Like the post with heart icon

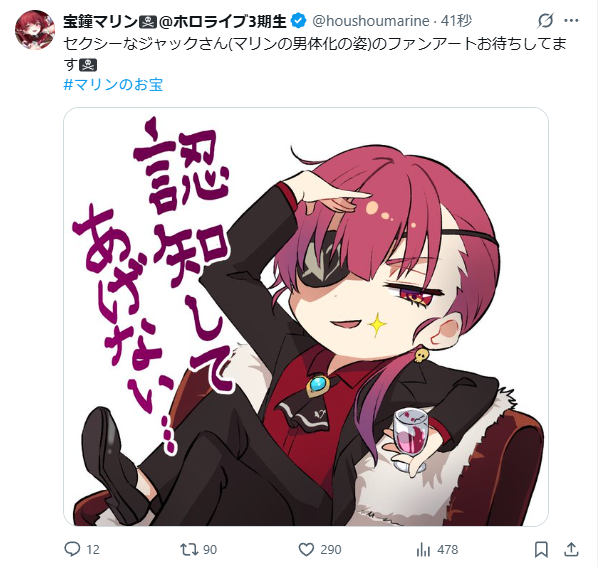coord(306,549)
